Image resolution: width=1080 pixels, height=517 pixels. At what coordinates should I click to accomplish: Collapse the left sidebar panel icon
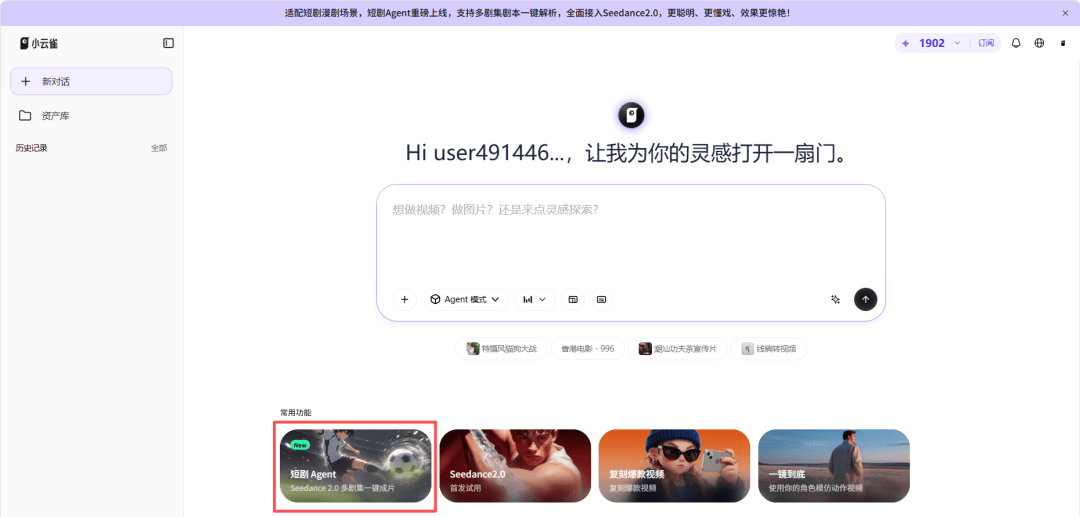coord(168,43)
